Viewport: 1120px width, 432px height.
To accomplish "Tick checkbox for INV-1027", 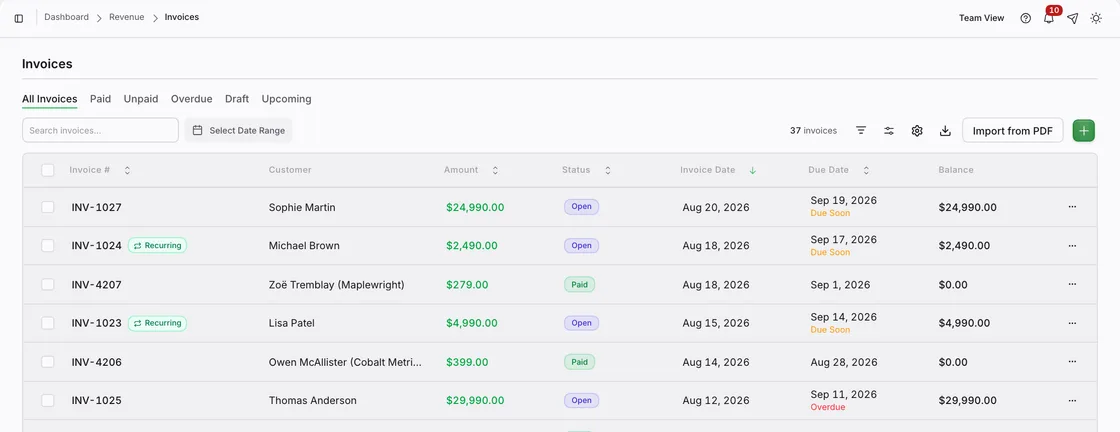I will coord(48,207).
